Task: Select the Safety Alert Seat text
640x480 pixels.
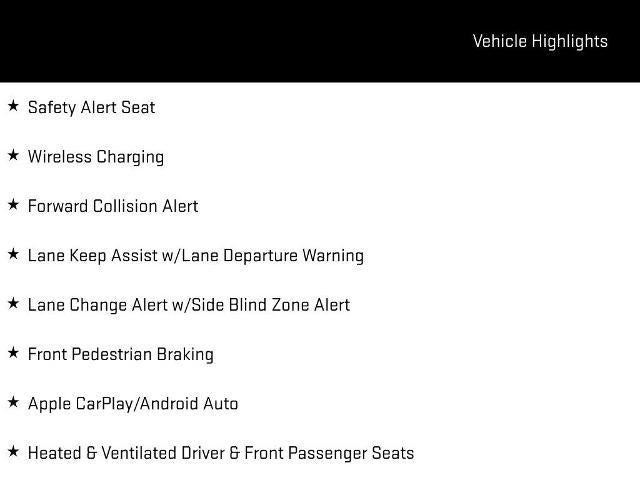Action: 91,107
